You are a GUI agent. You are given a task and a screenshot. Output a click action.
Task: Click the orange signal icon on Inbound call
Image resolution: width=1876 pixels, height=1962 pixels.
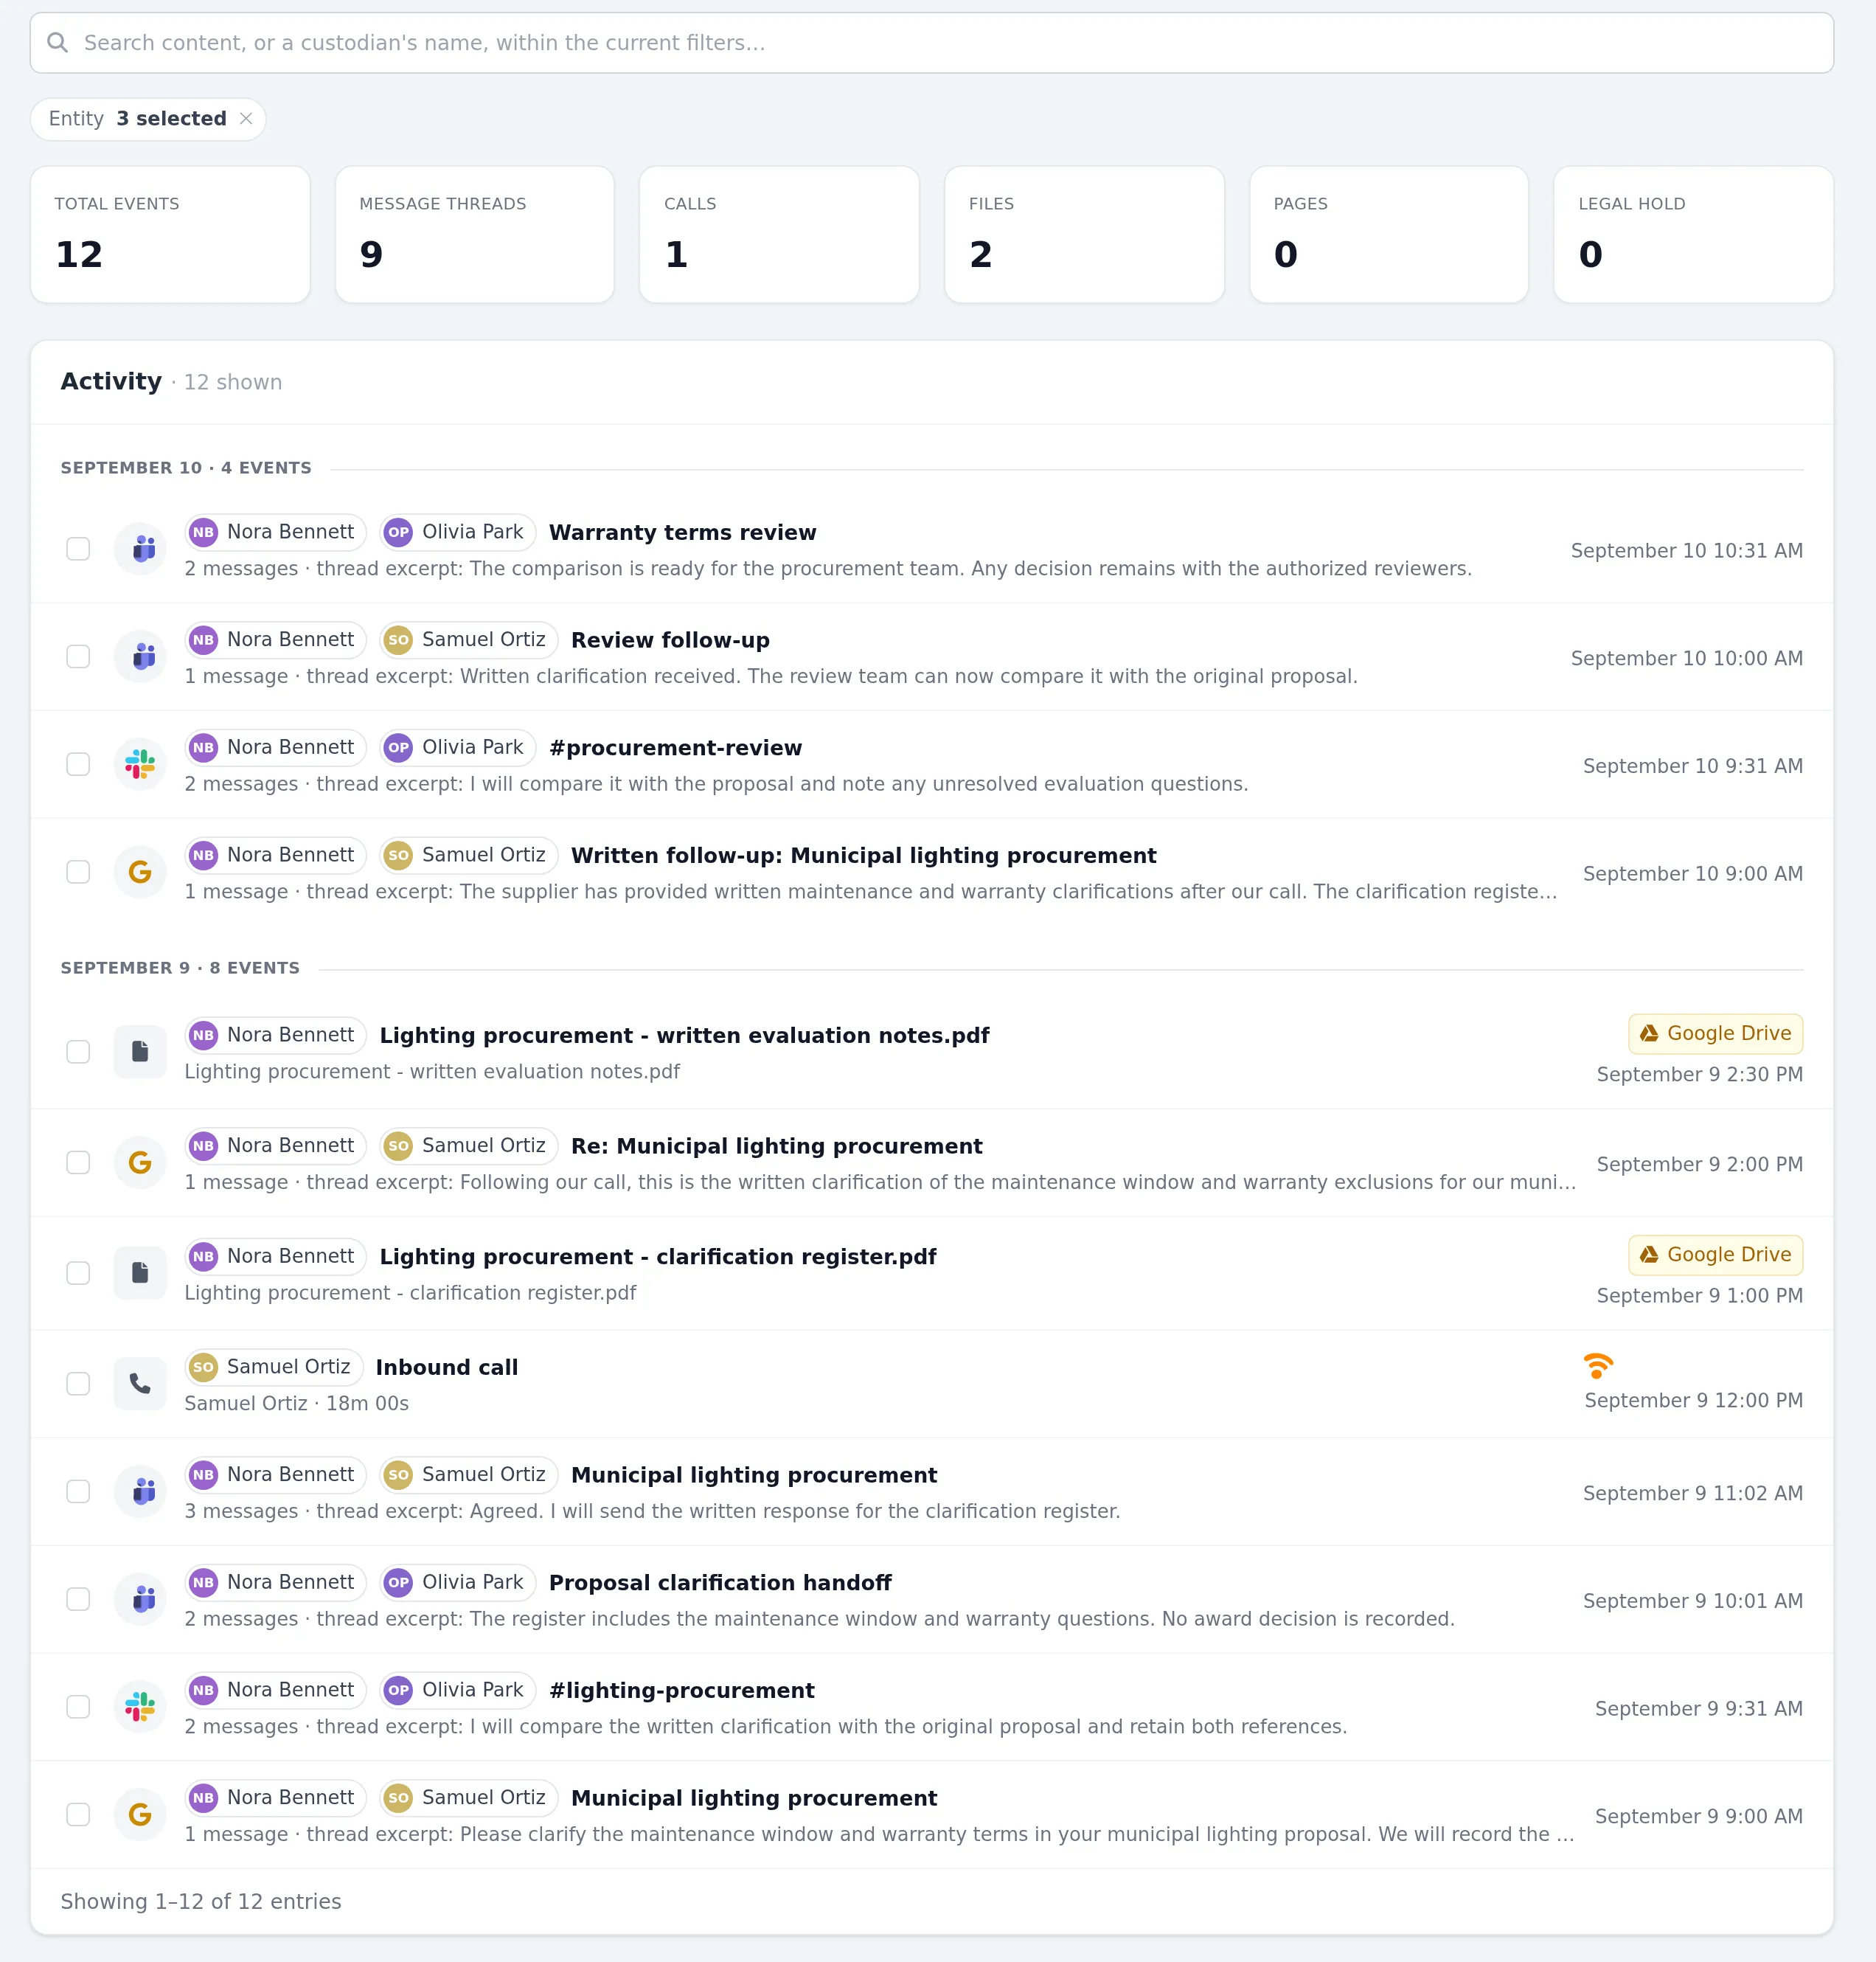[x=1598, y=1365]
